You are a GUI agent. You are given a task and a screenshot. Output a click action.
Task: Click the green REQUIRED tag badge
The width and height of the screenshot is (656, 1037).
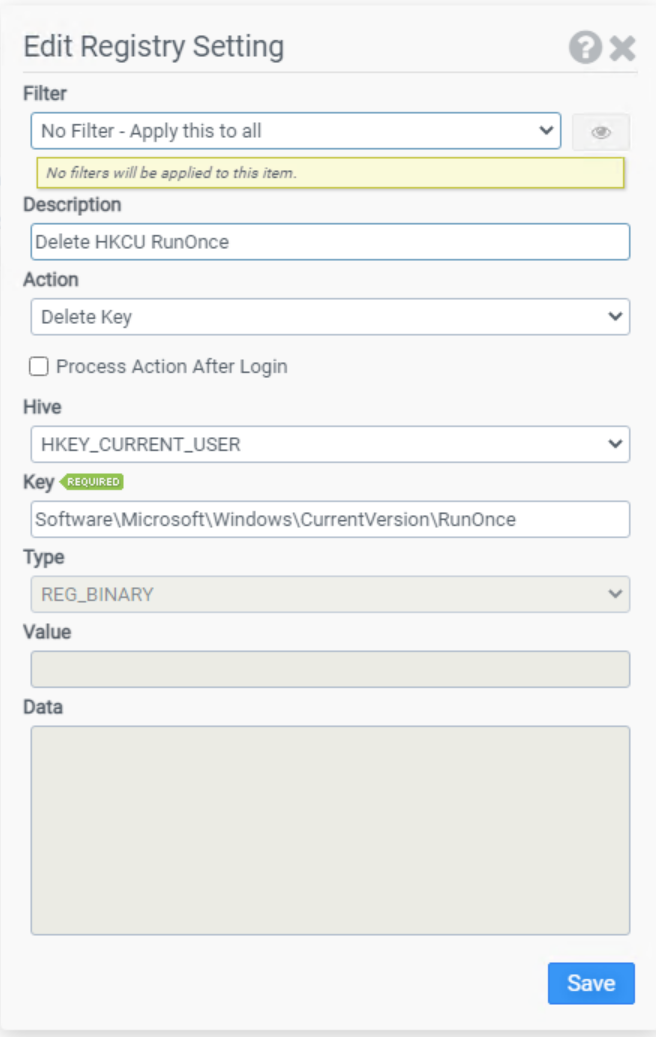click(x=92, y=481)
